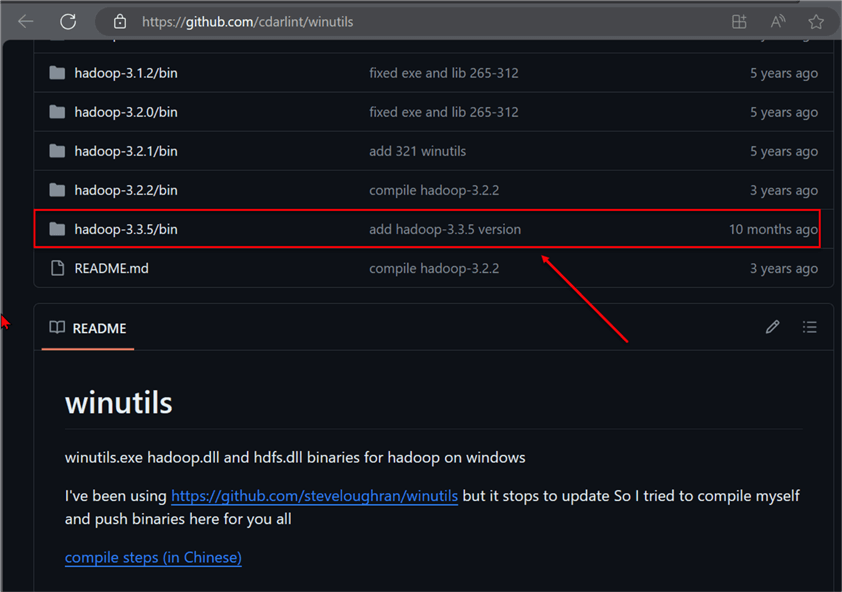Viewport: 842px width, 592px height.
Task: Open the hadoop-3.2.2/bin folder
Action: pyautogui.click(x=126, y=191)
